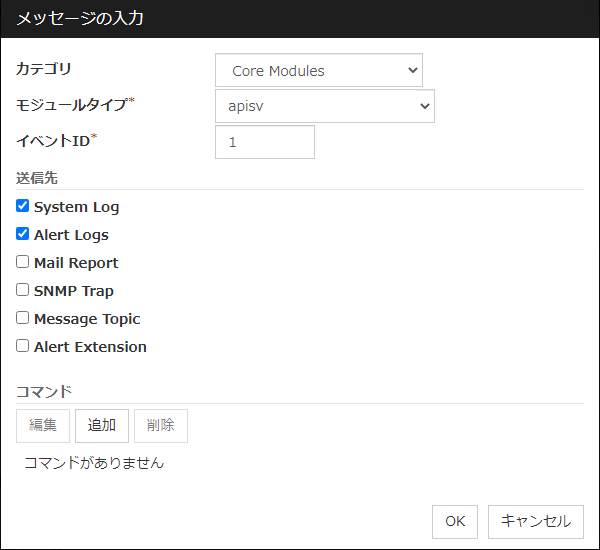Click the コマンドがありません empty list message
Image resolution: width=600 pixels, height=550 pixels.
[x=93, y=463]
